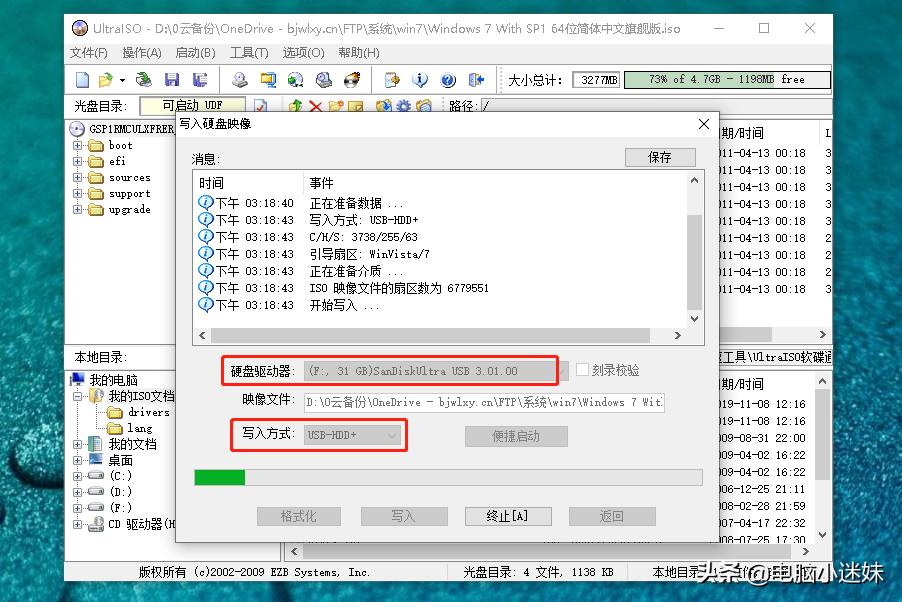Expand the sources folder in the tree
The height and width of the screenshot is (602, 902).
[76, 178]
